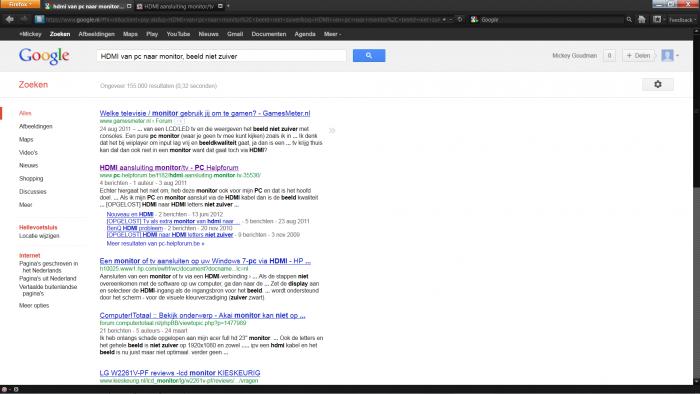700x394 pixels.
Task: Show preview arrows beside GamesMeter result
Action: coord(332,131)
